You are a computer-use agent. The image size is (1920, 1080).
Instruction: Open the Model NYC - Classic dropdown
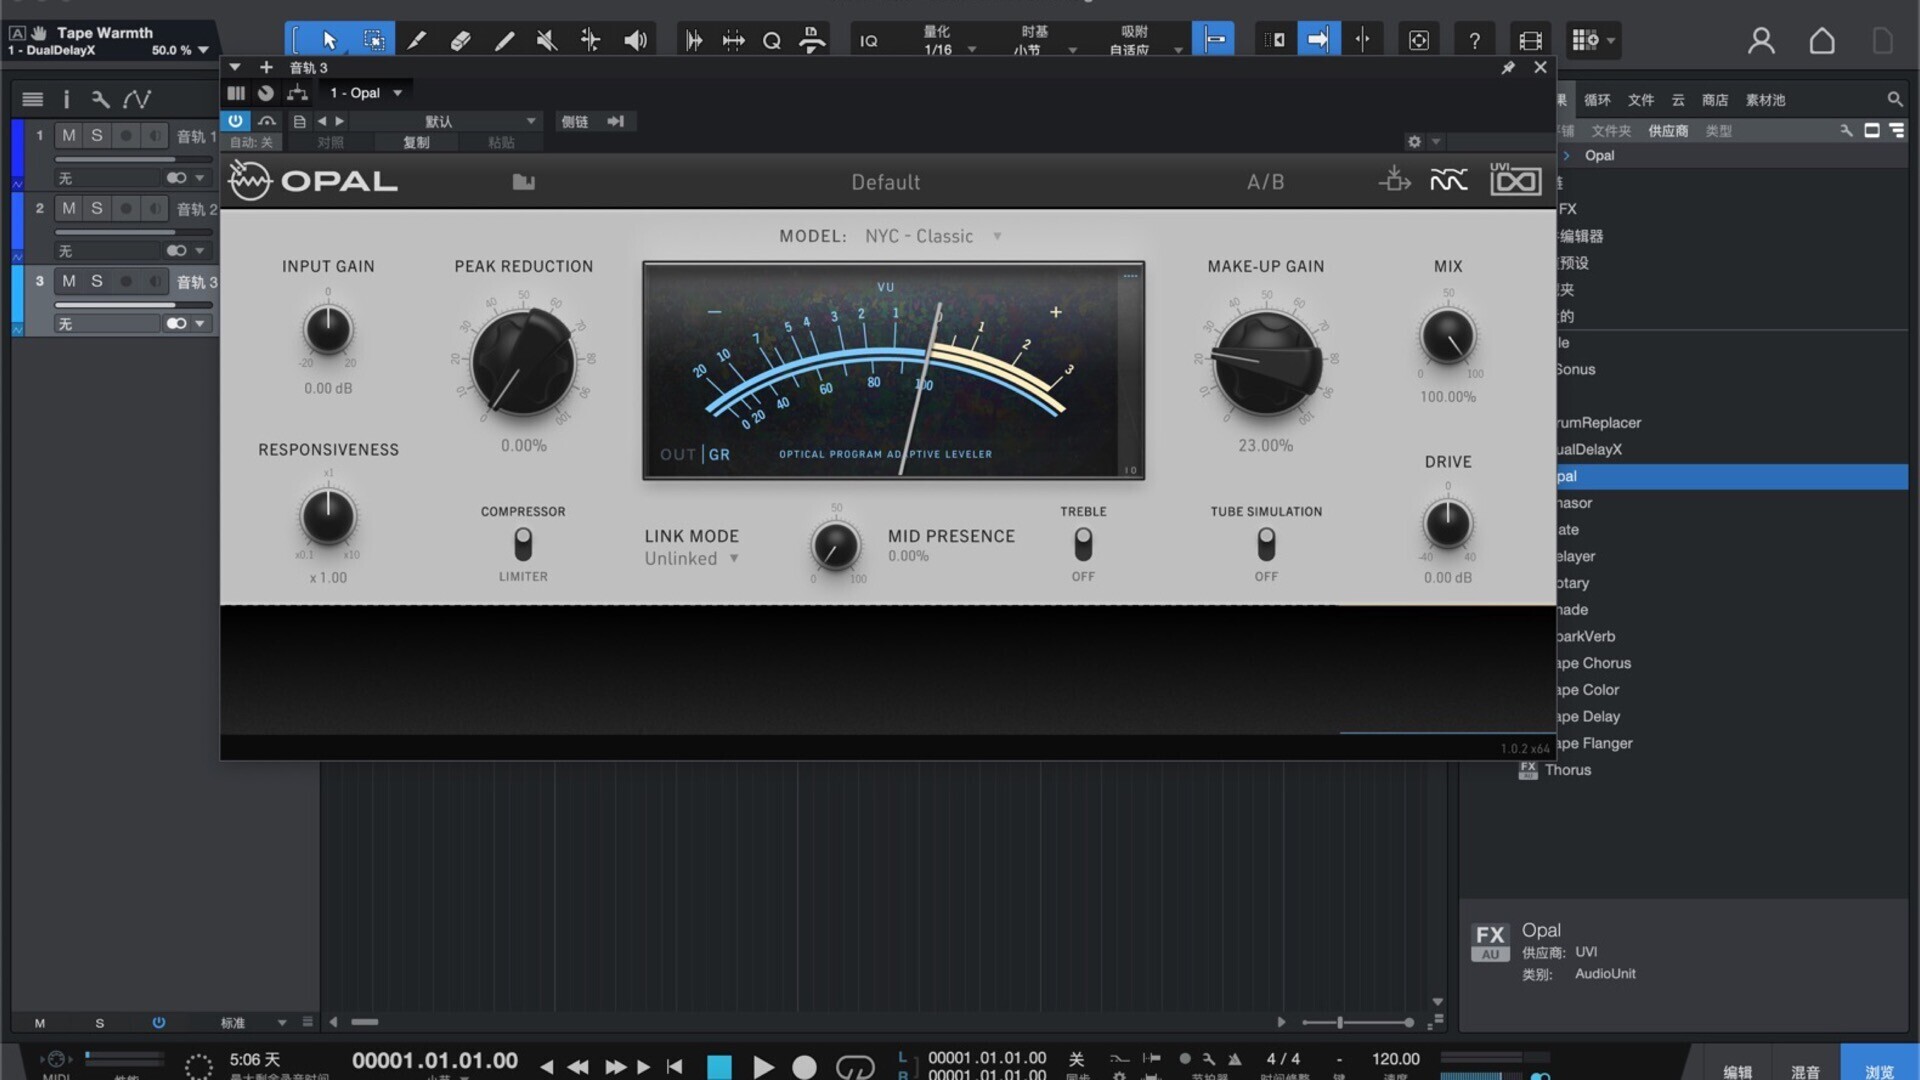click(933, 236)
